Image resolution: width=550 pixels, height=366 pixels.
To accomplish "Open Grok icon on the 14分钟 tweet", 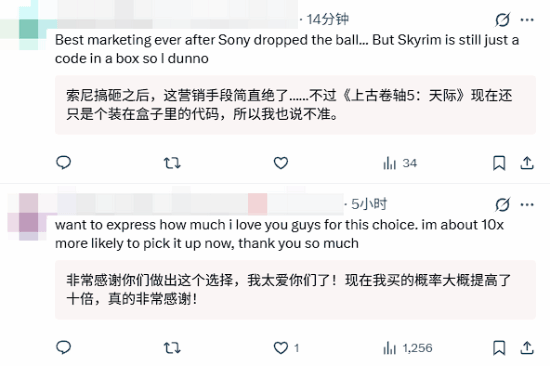I will coord(502,20).
